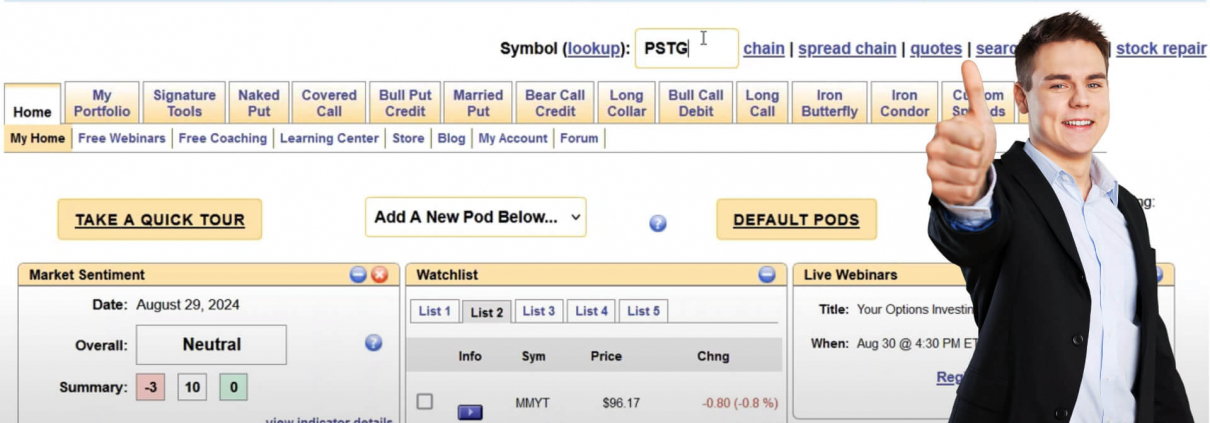Click the red -3 summary box
This screenshot has width=1210, height=423.
pos(150,387)
